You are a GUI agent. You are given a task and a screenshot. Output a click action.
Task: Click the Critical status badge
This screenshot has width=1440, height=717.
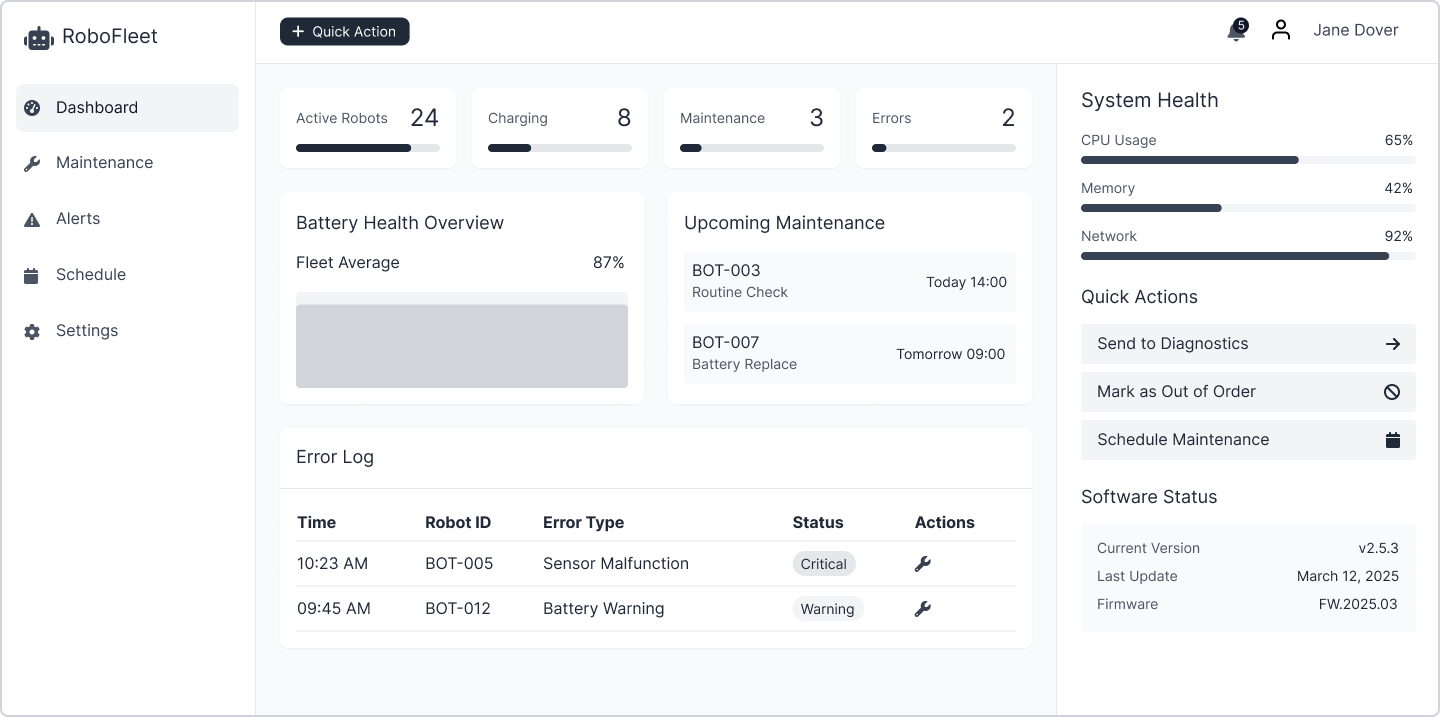(x=824, y=564)
